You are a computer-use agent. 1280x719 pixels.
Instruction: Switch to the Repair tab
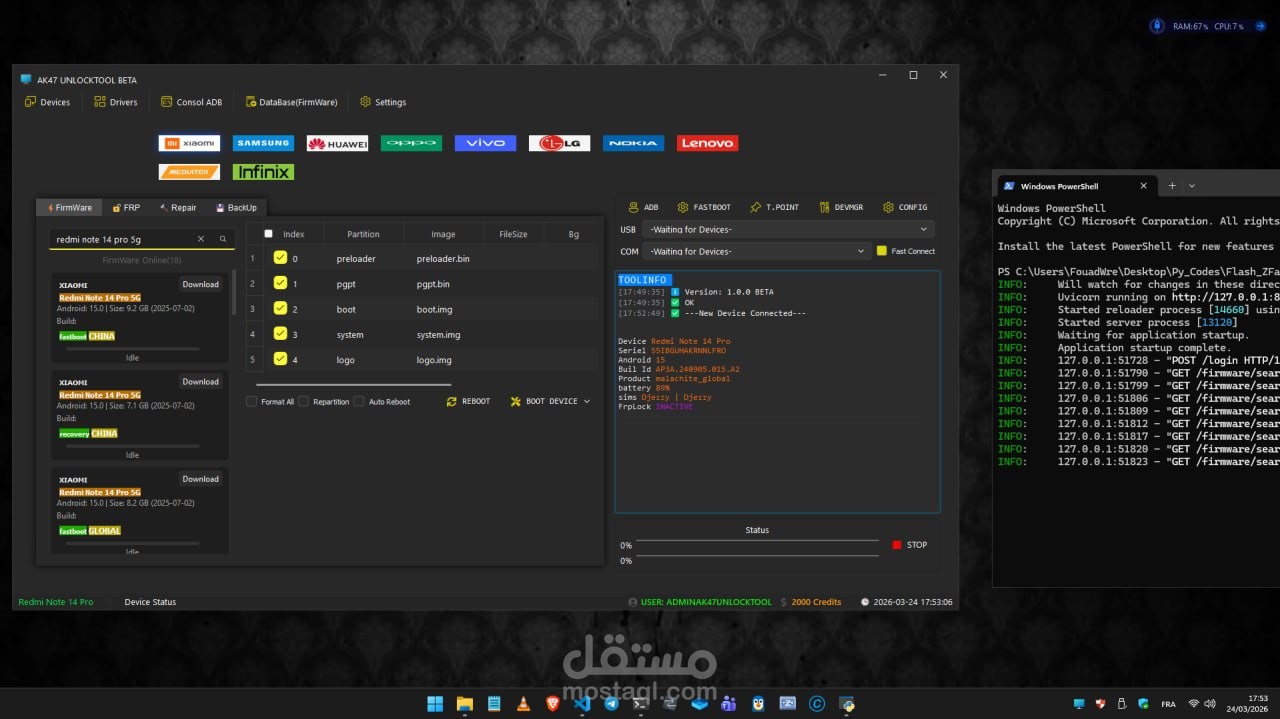click(x=178, y=208)
